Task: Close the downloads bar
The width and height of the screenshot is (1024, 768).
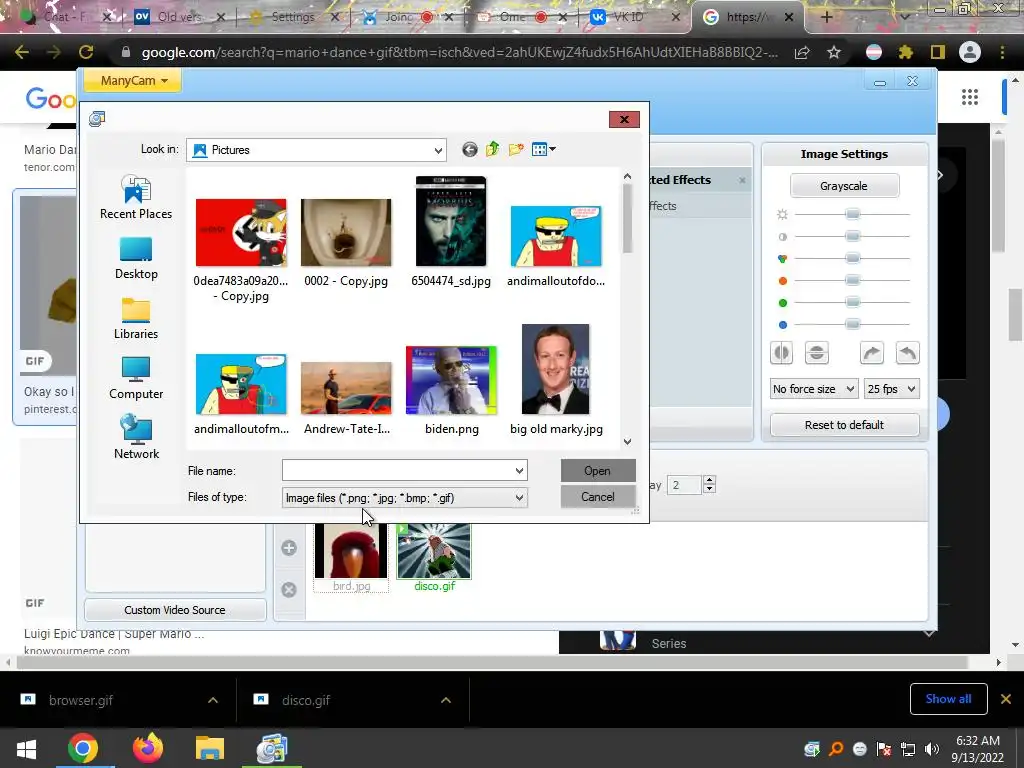Action: [x=1006, y=699]
